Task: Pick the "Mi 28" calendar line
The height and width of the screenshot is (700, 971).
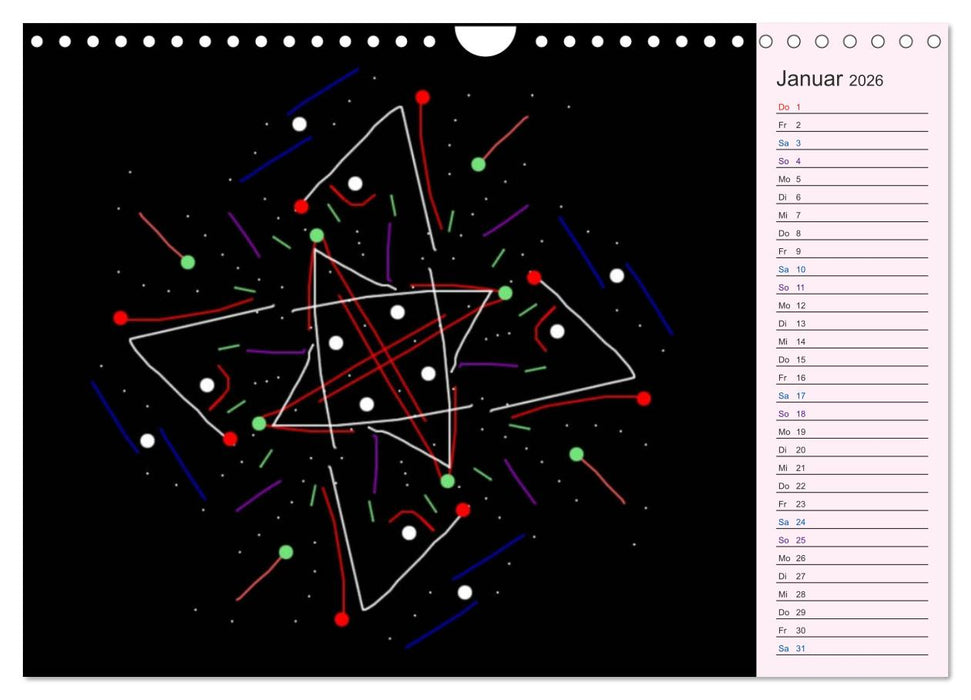Action: (x=852, y=594)
